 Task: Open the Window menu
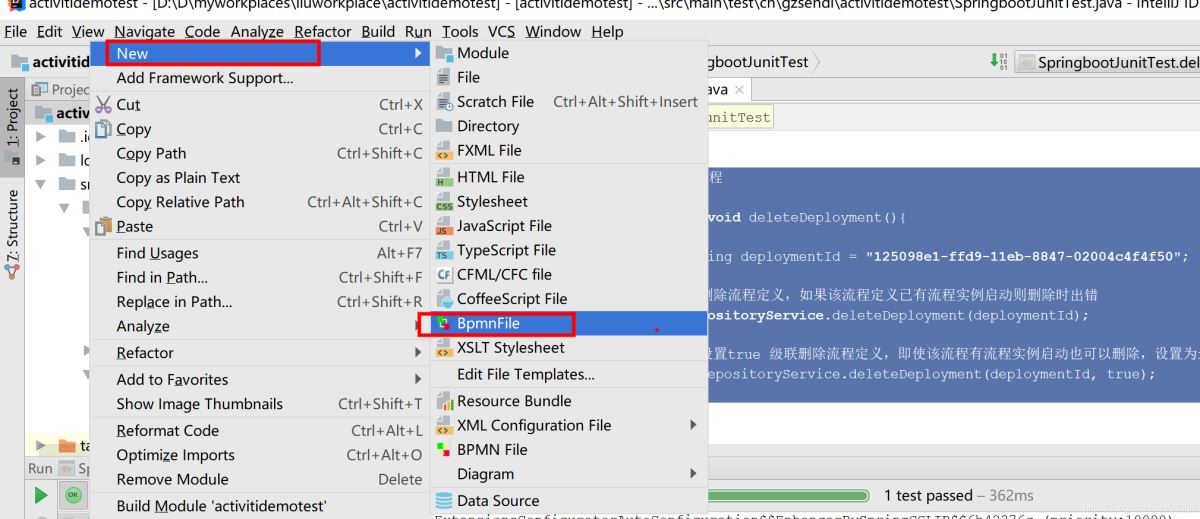(x=553, y=32)
